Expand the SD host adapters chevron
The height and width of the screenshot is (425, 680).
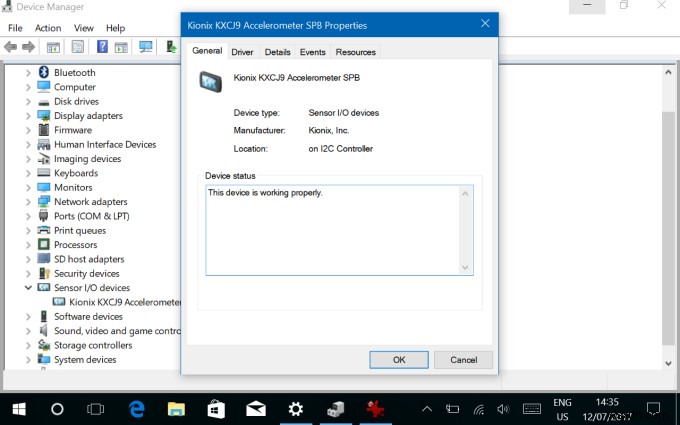click(x=28, y=259)
